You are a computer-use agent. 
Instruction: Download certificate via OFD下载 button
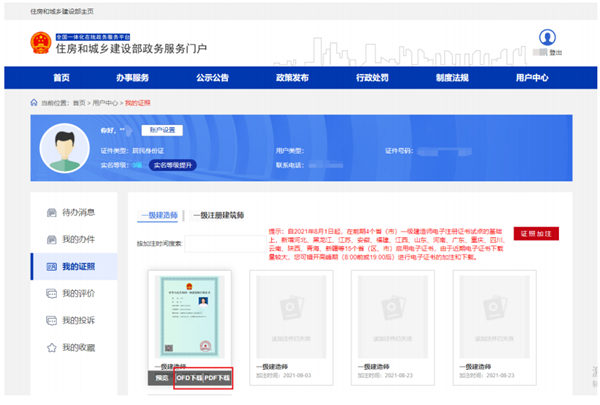(x=188, y=379)
